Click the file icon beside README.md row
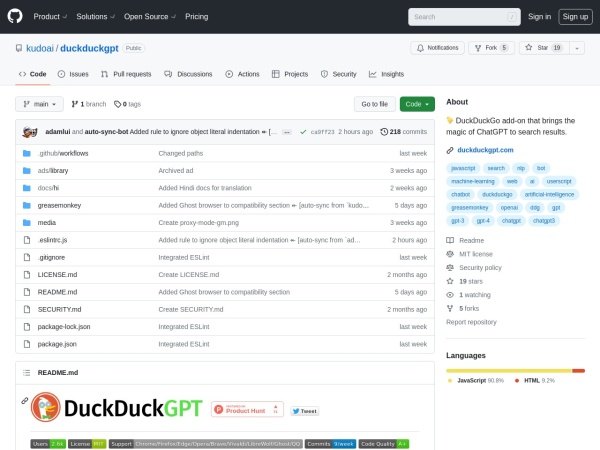 click(x=27, y=292)
